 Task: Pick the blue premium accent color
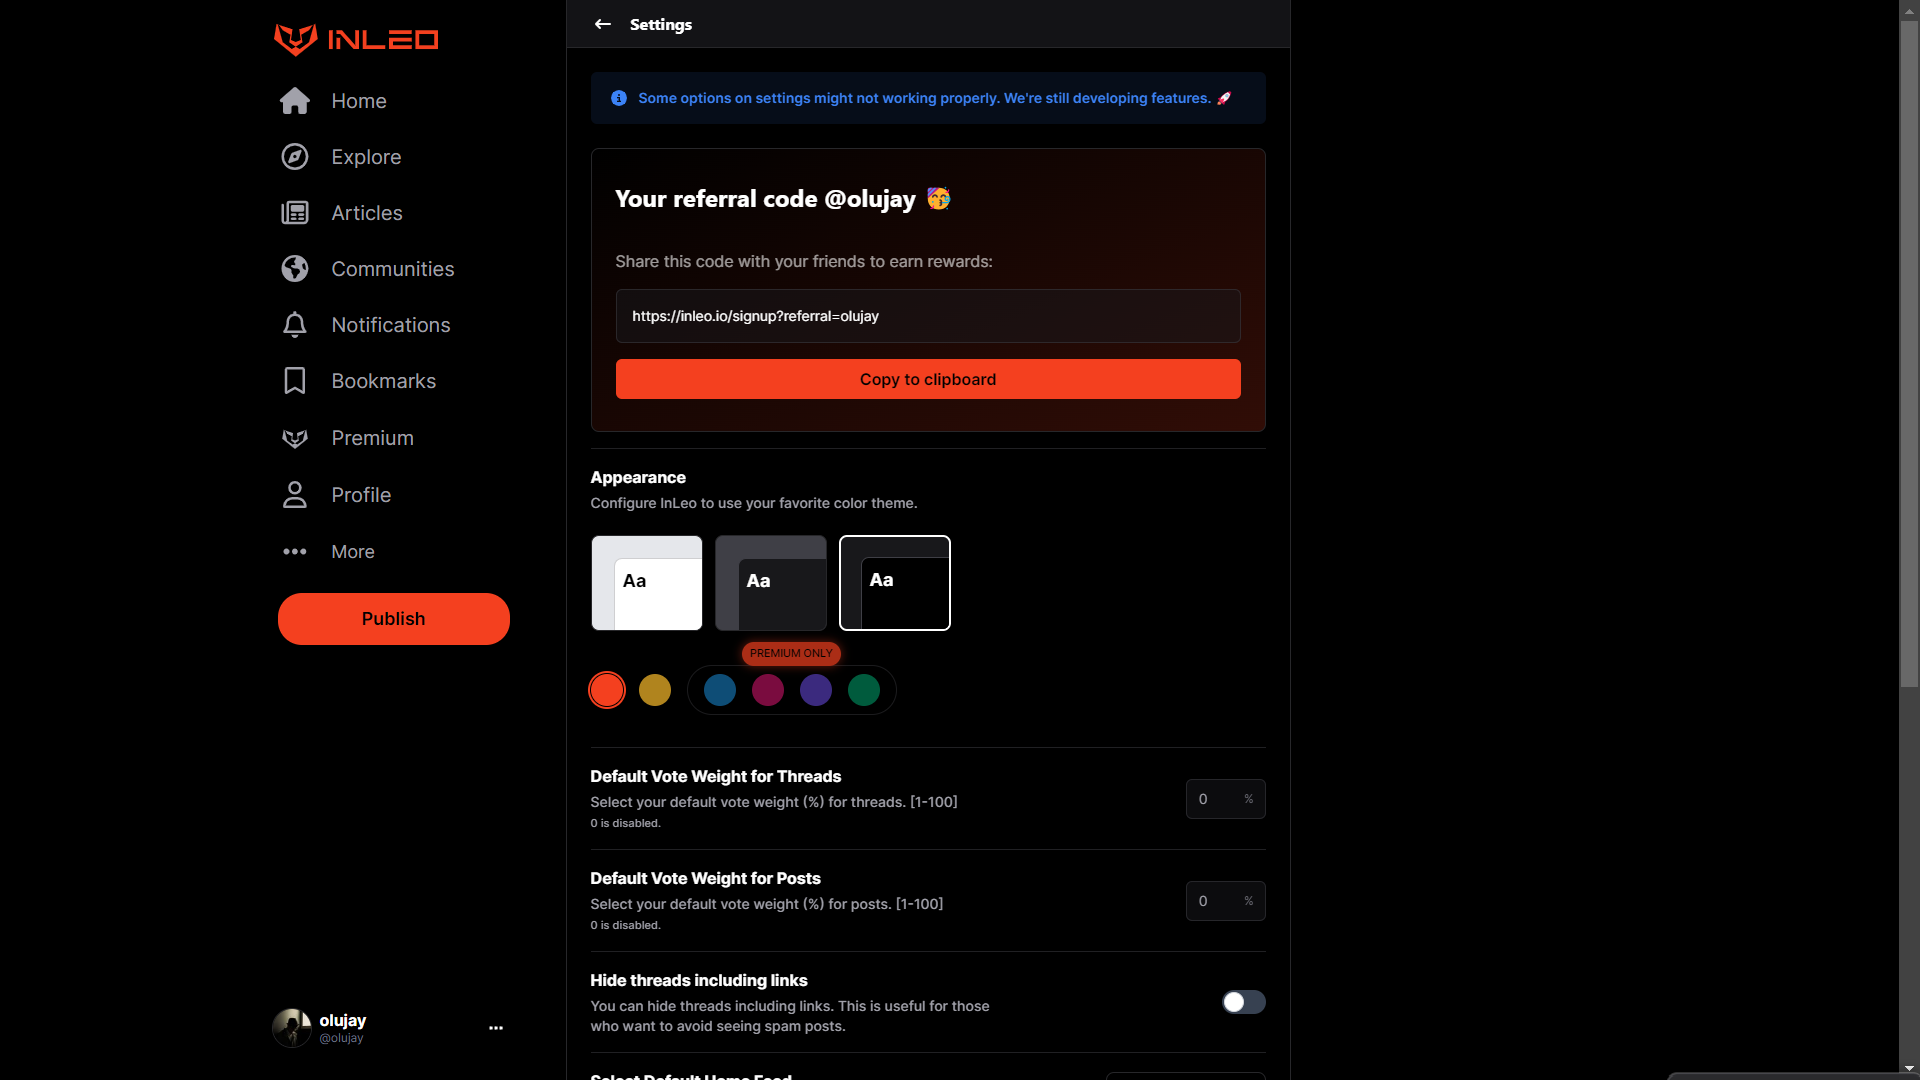coord(720,690)
